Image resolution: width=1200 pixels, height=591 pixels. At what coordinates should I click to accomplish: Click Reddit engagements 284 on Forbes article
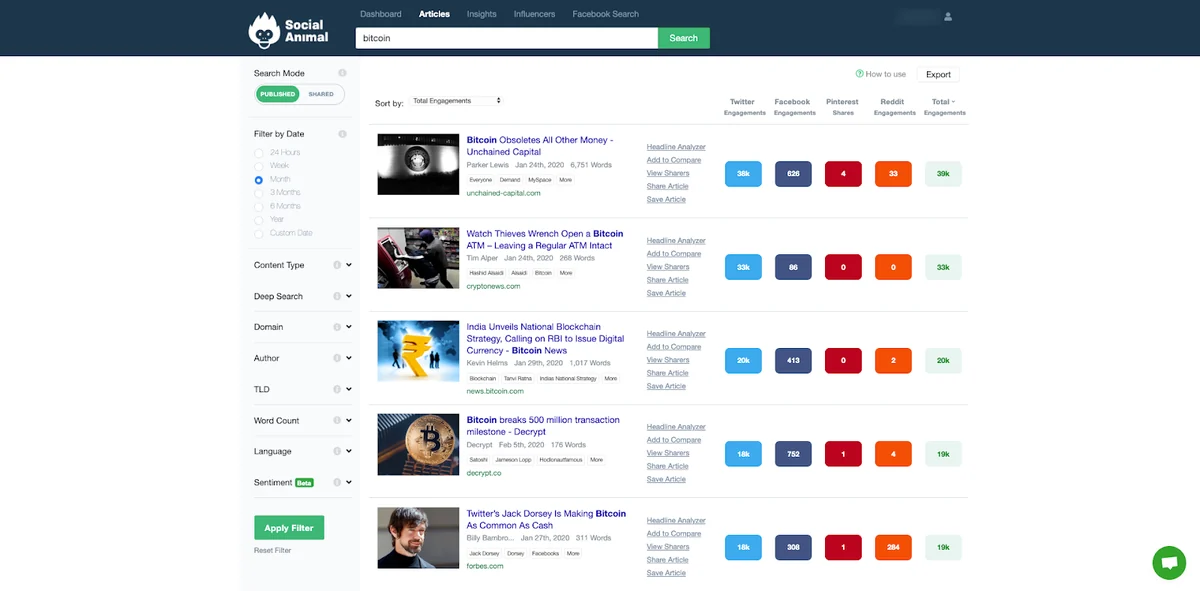(893, 548)
